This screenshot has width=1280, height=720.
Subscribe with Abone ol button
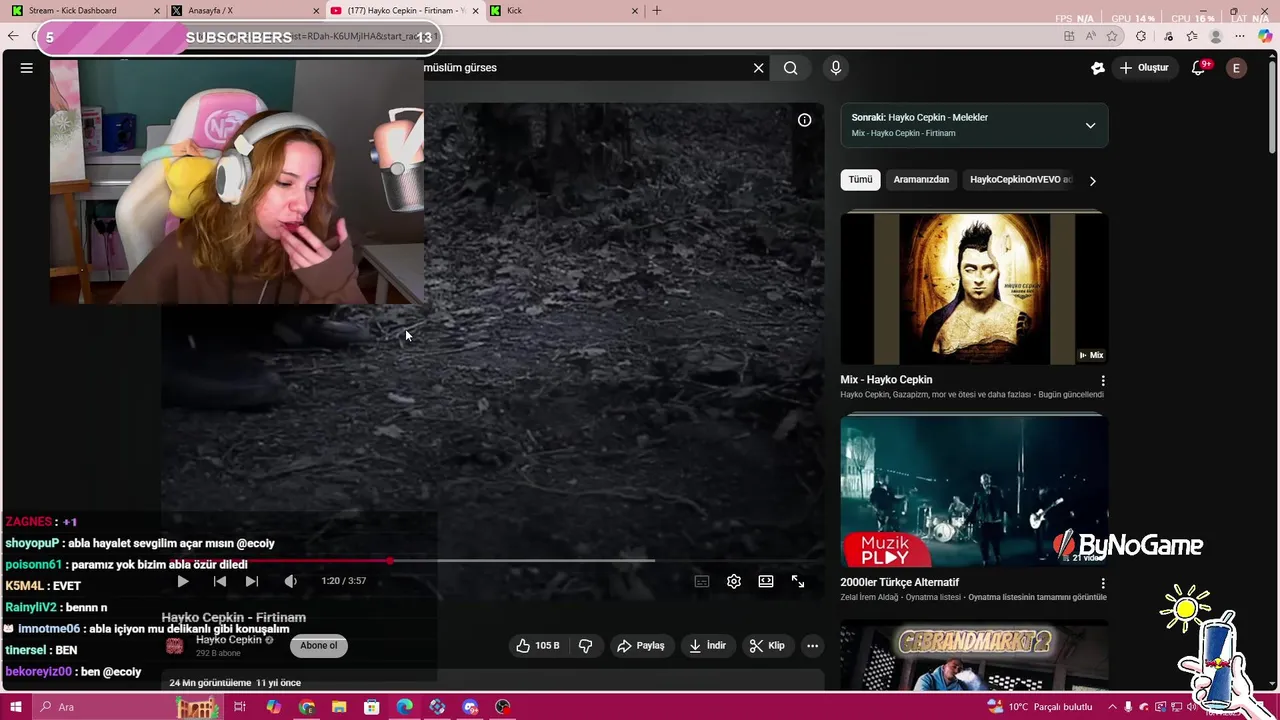(x=319, y=646)
